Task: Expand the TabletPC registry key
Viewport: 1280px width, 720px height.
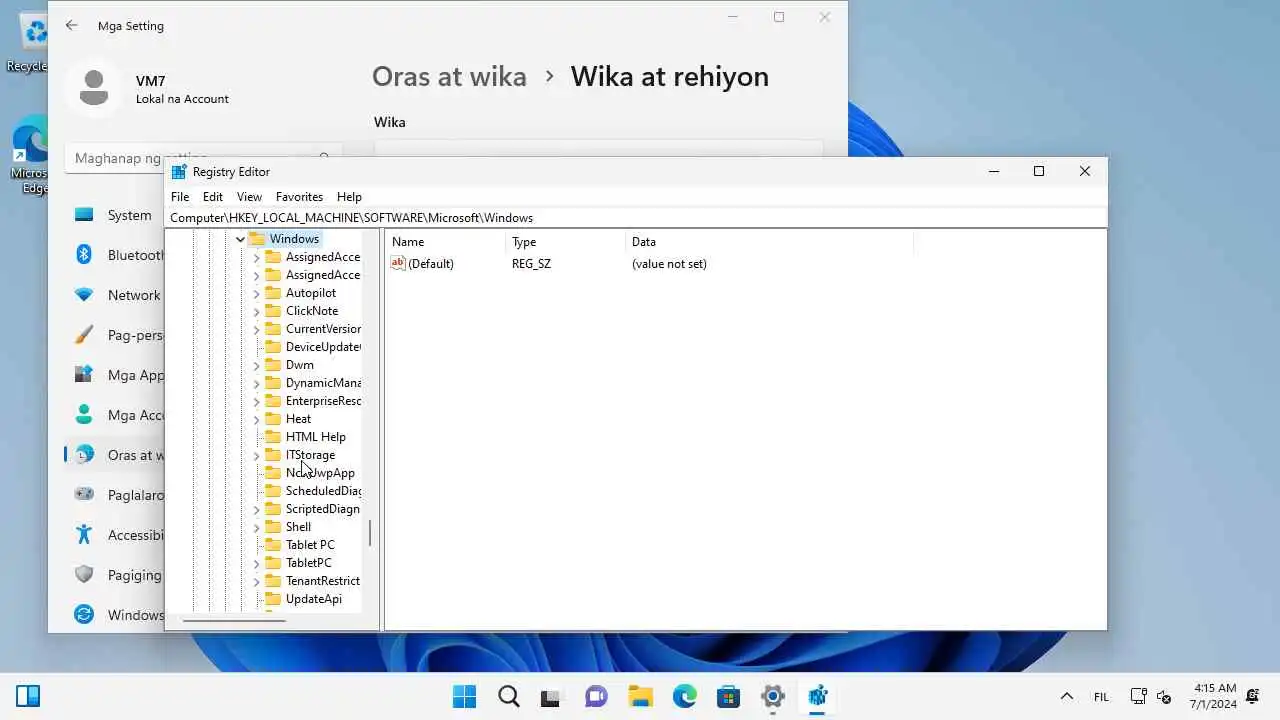Action: pyautogui.click(x=256, y=563)
